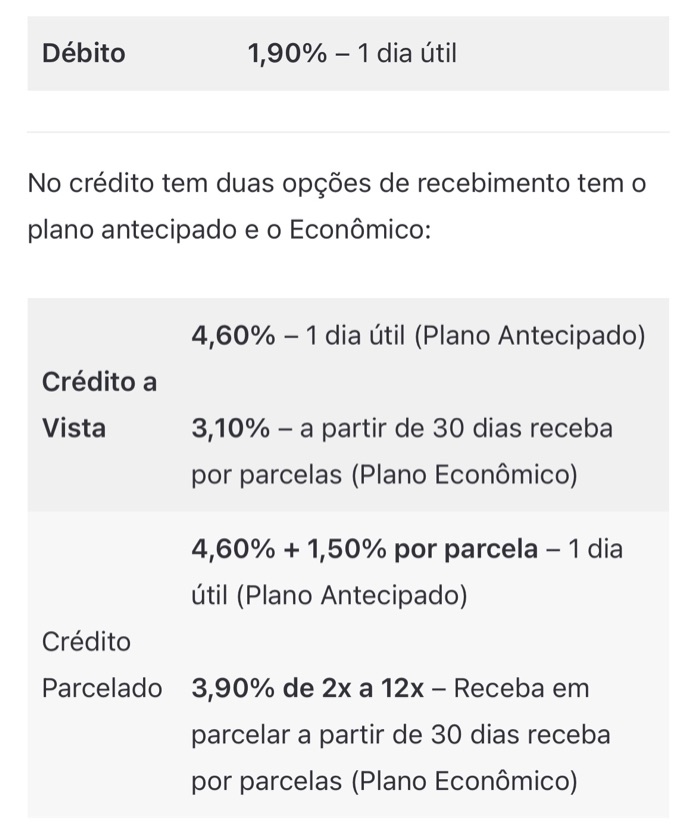
Task: Tap 'parcelar a partir de 30 dias receba'
Action: point(401,735)
